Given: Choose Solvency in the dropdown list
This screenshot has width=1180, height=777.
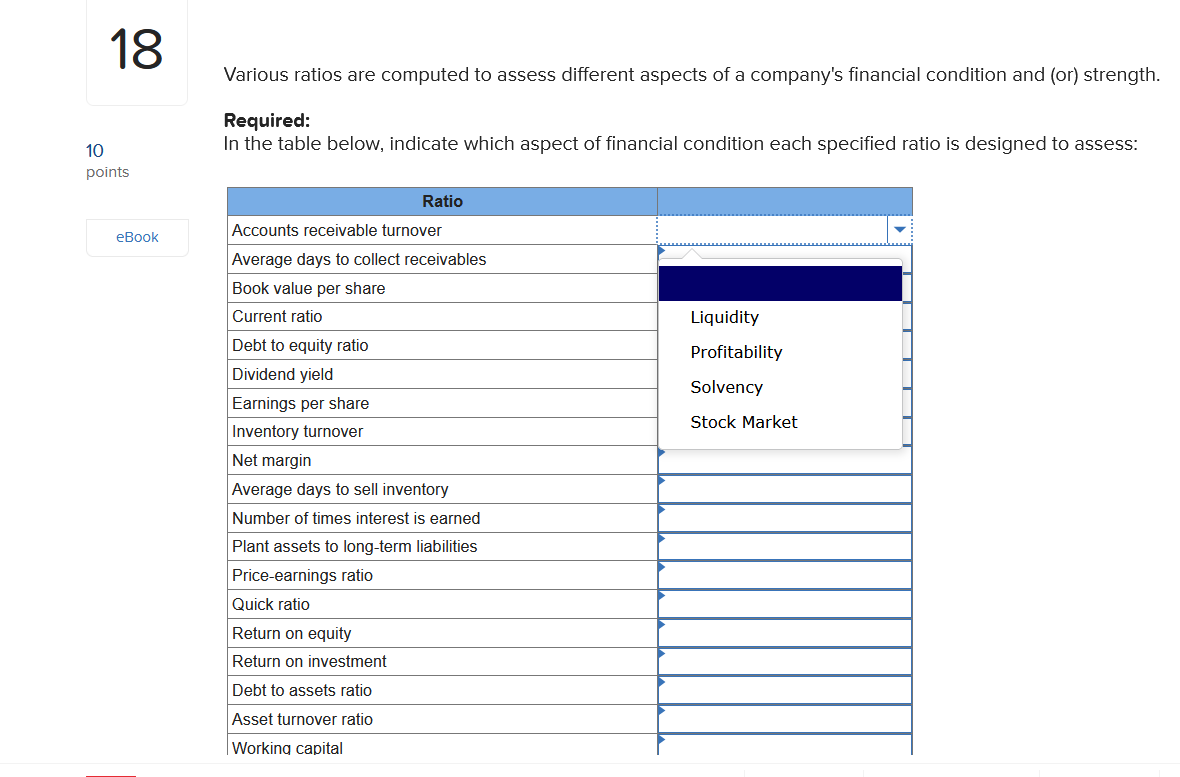Looking at the screenshot, I should tap(726, 387).
